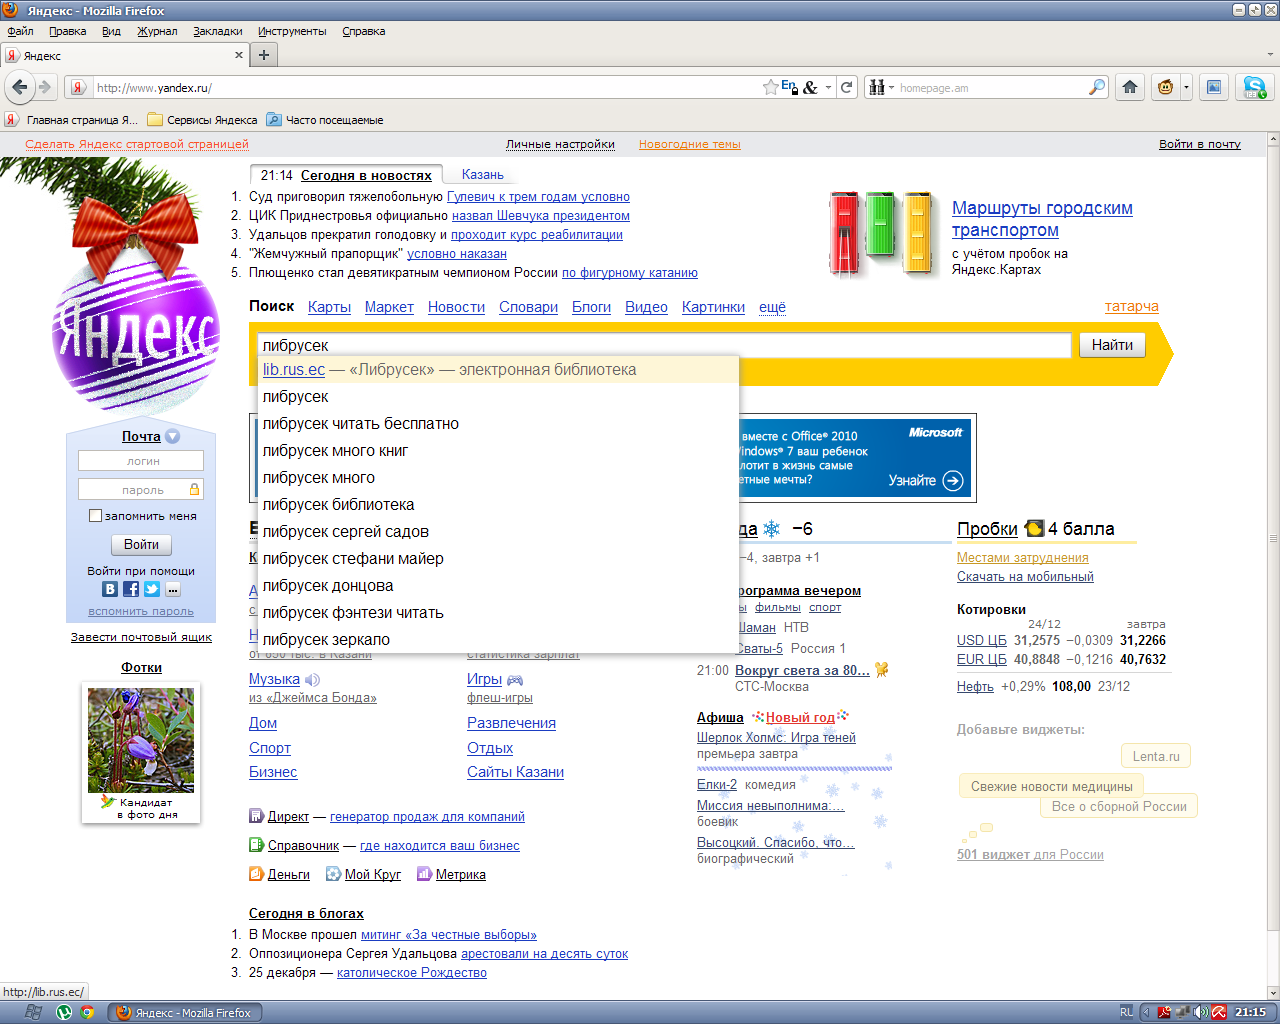Open the USD ЦБ currency link

pyautogui.click(x=981, y=640)
